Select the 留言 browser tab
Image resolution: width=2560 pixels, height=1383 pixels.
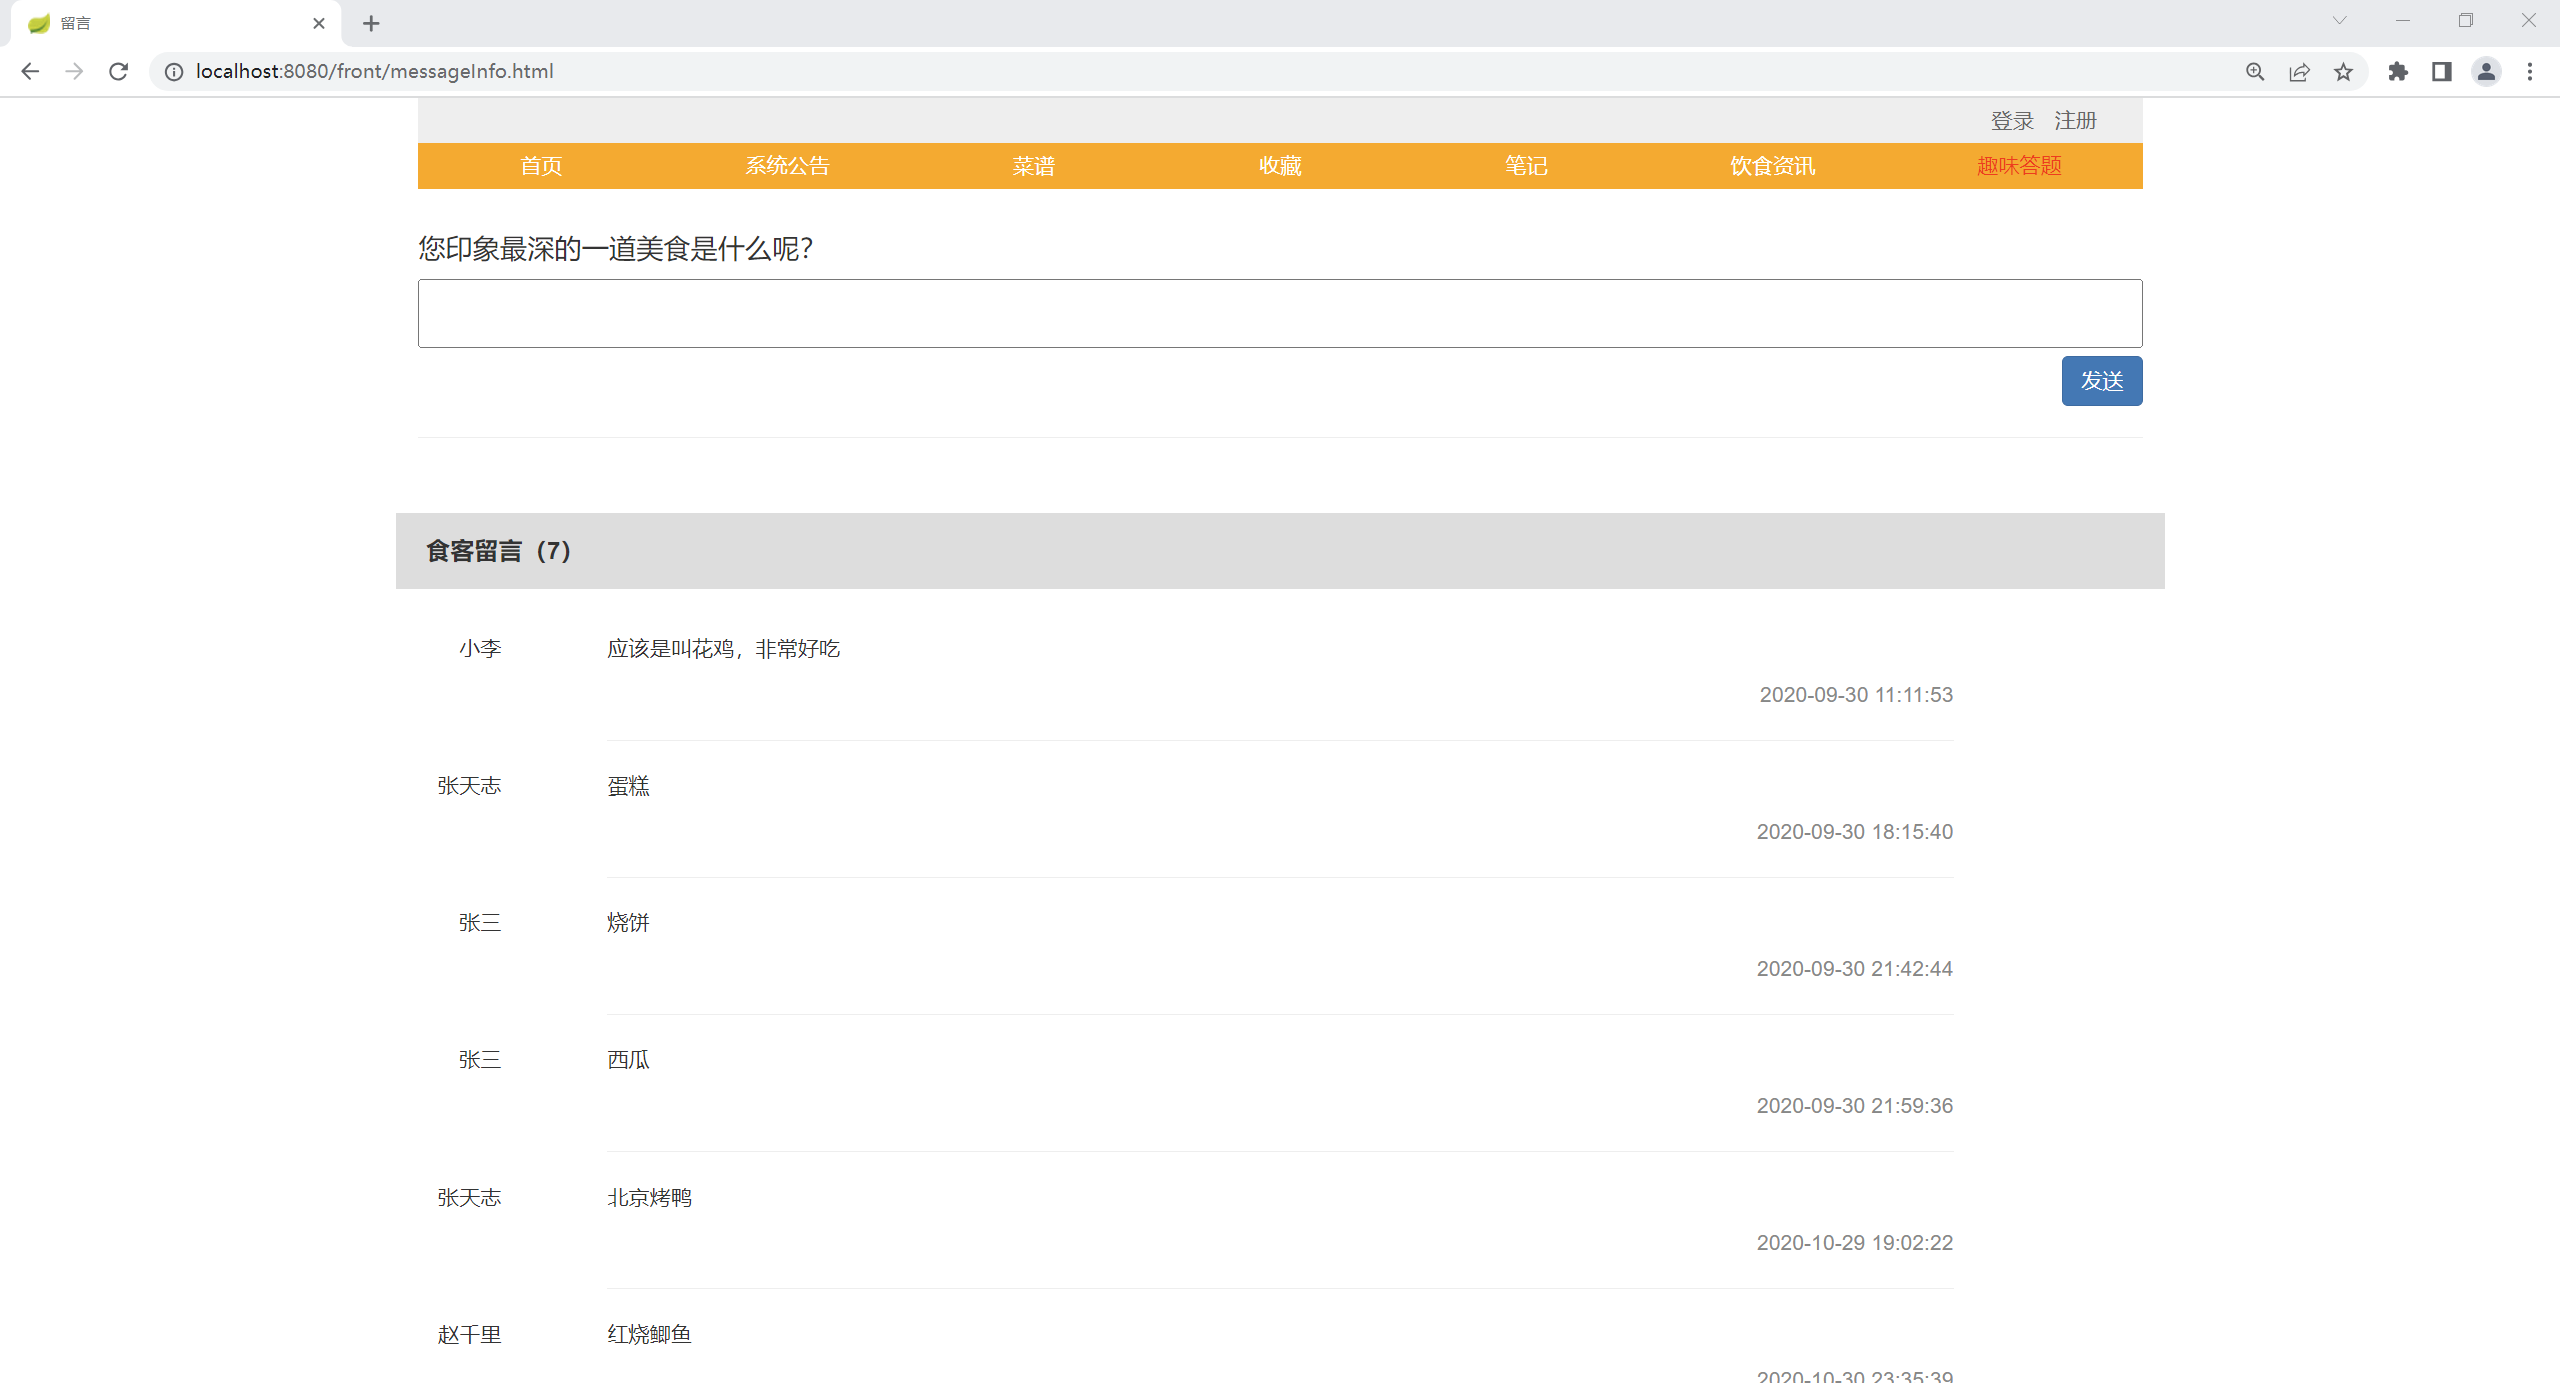[176, 23]
